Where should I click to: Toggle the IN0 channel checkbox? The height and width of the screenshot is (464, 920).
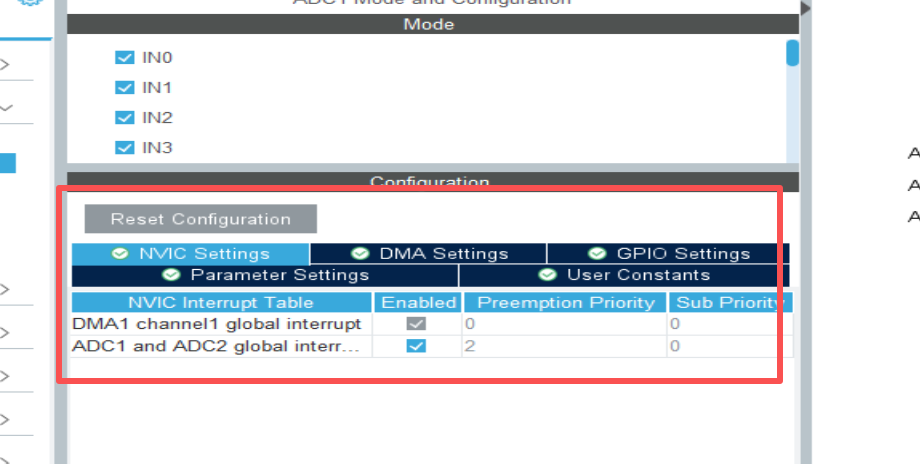125,58
